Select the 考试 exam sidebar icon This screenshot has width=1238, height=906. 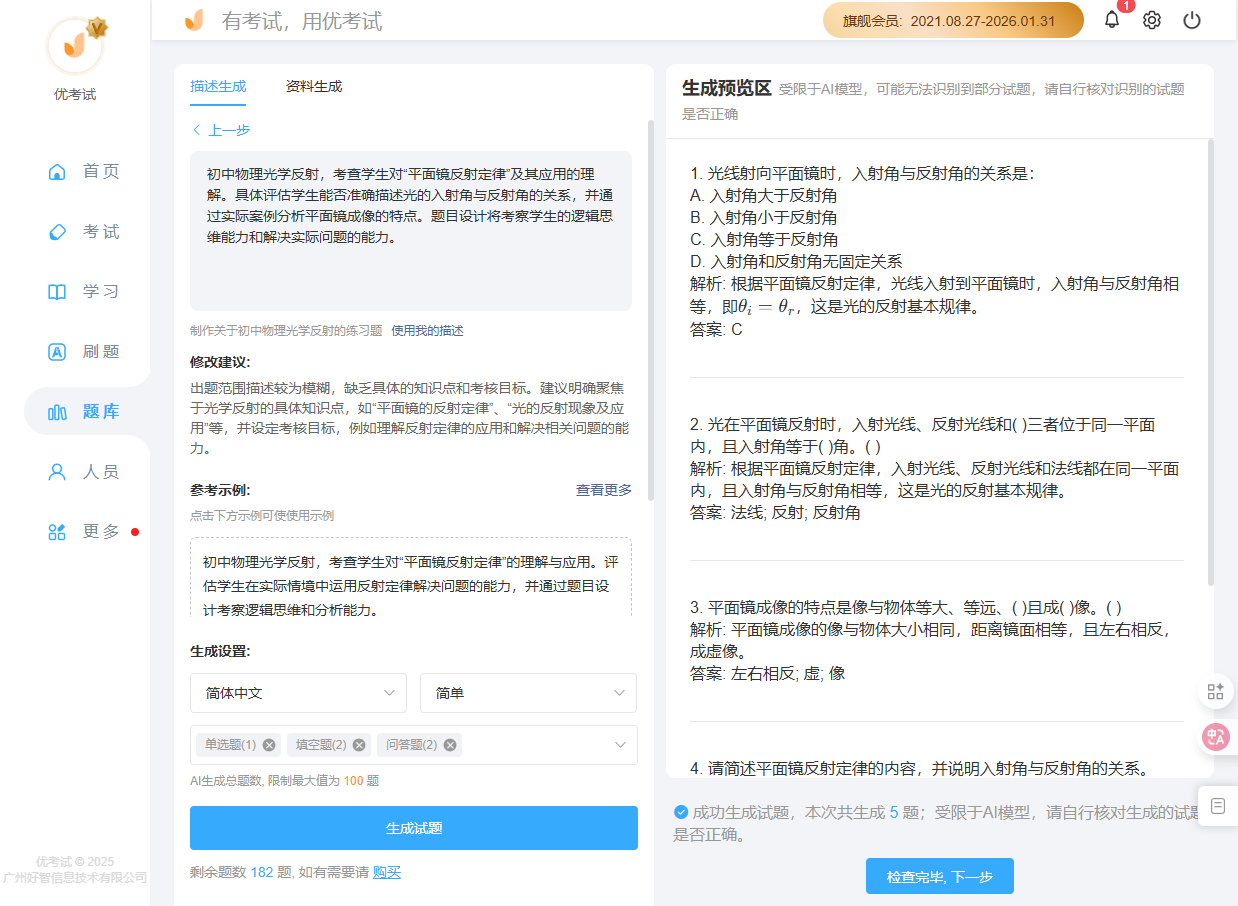click(x=57, y=231)
